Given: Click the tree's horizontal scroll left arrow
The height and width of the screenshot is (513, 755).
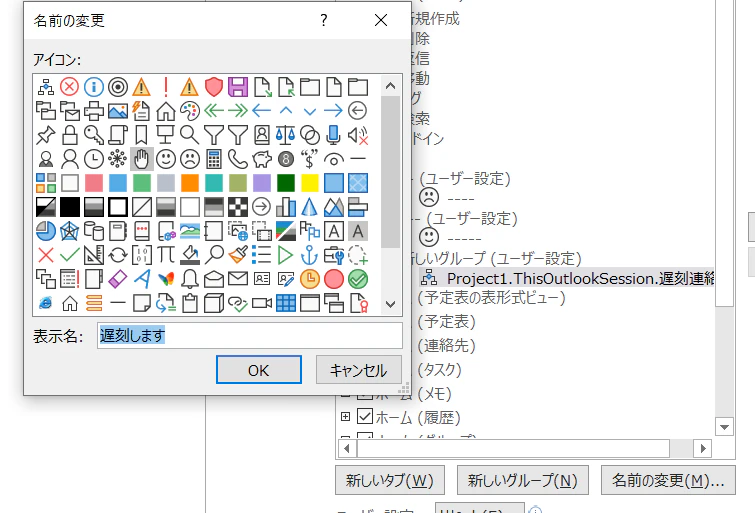Looking at the screenshot, I should click(x=347, y=448).
